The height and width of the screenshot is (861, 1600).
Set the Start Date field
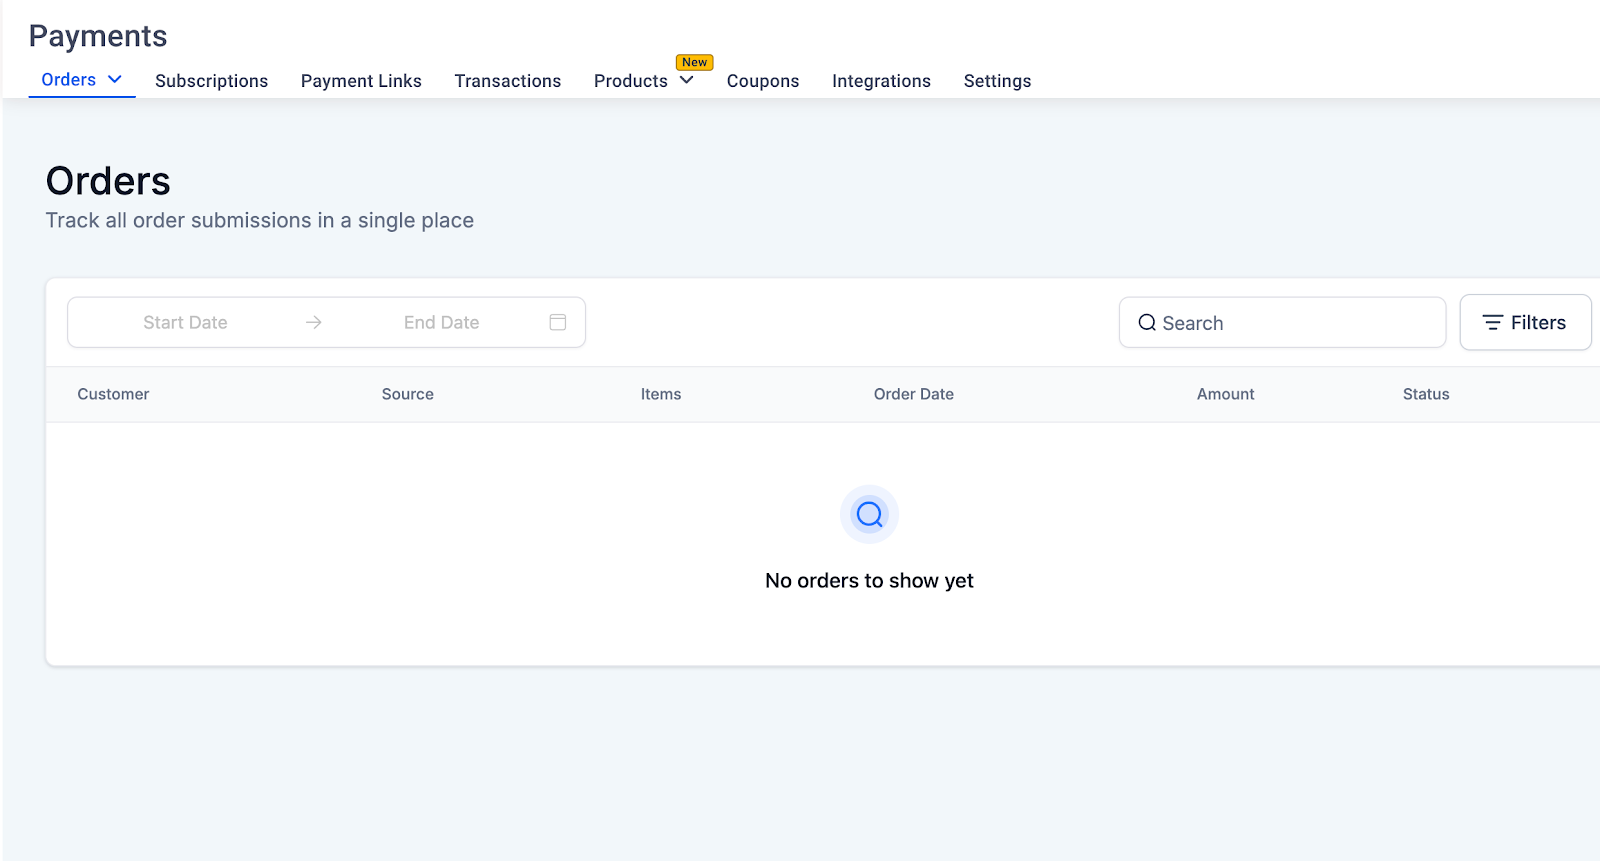pyautogui.click(x=185, y=322)
